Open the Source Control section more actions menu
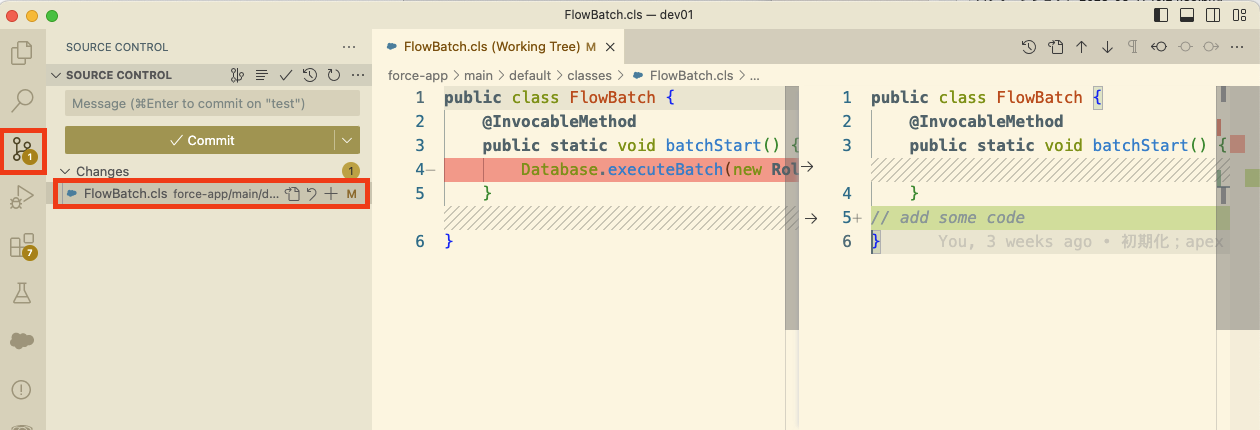 (356, 75)
